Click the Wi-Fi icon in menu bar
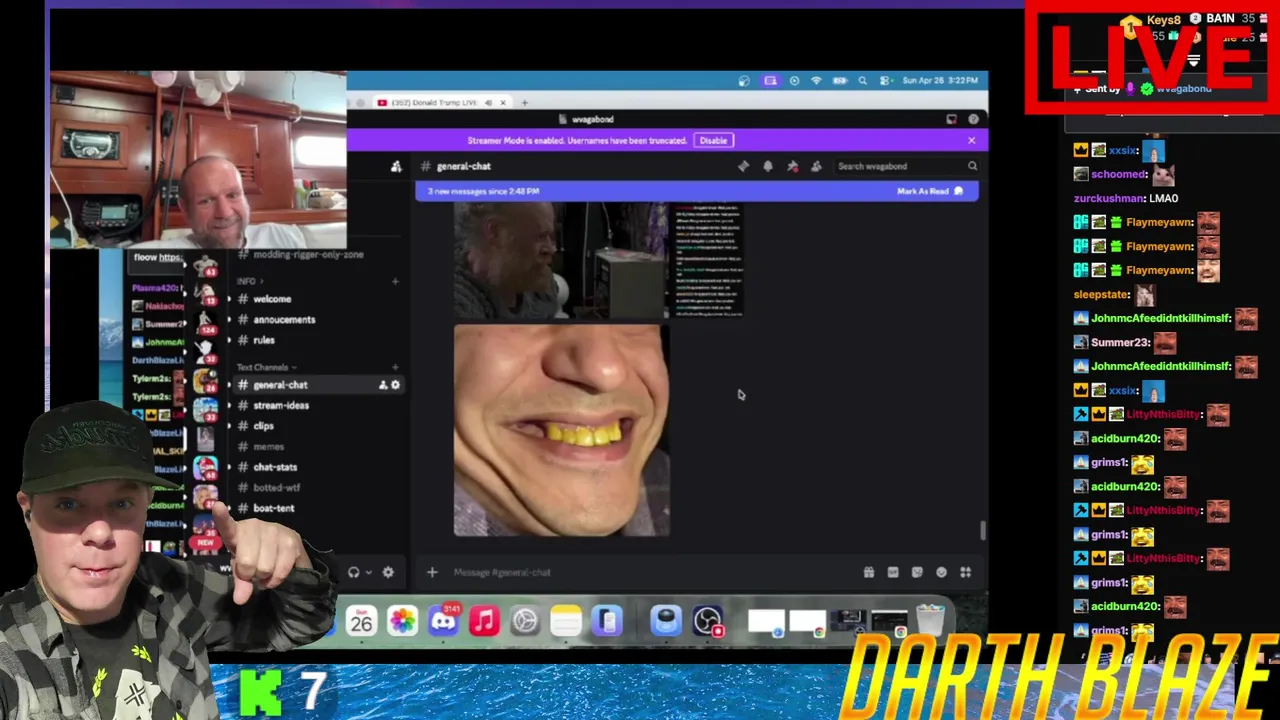The width and height of the screenshot is (1280, 720). pyautogui.click(x=816, y=81)
